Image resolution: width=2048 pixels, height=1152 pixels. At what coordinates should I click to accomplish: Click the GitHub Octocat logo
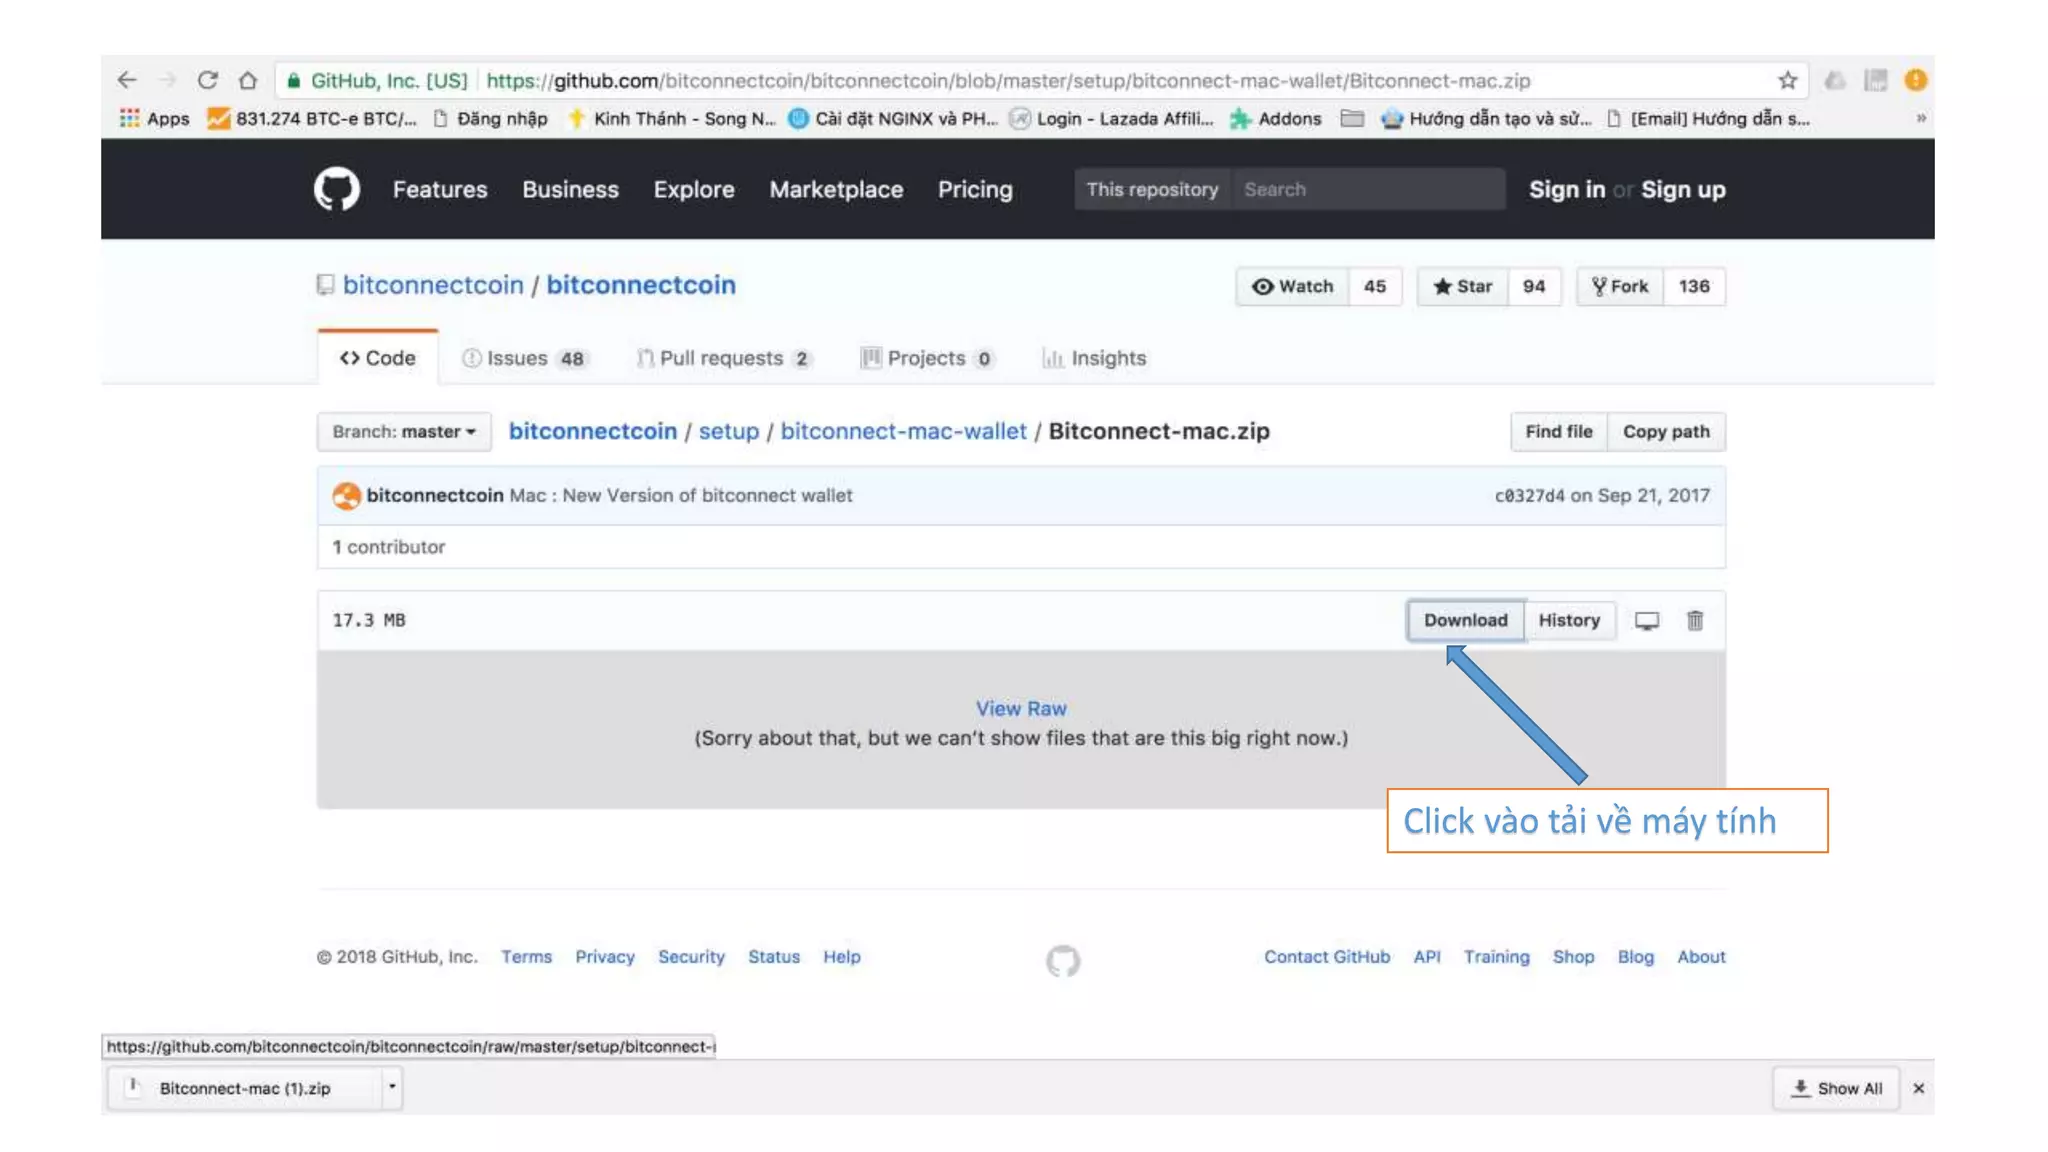click(x=336, y=189)
